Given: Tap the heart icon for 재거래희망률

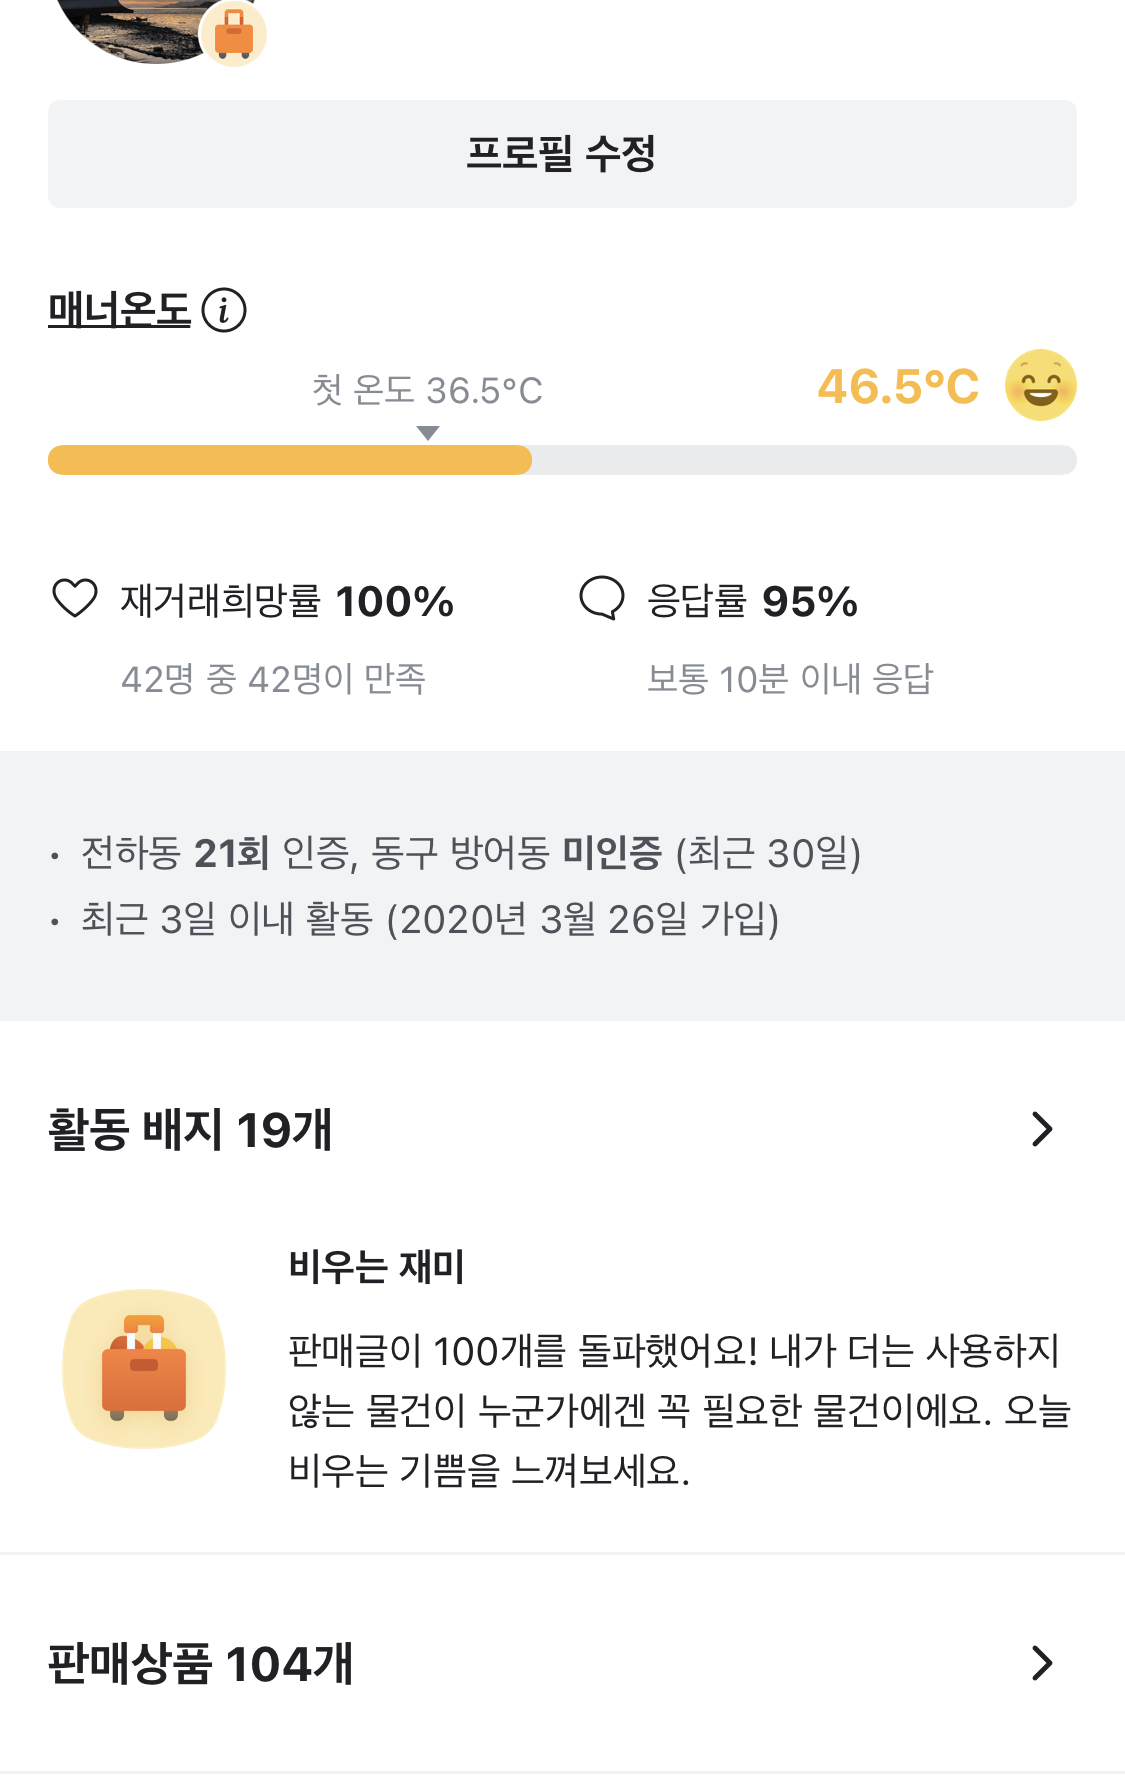Looking at the screenshot, I should click(75, 599).
